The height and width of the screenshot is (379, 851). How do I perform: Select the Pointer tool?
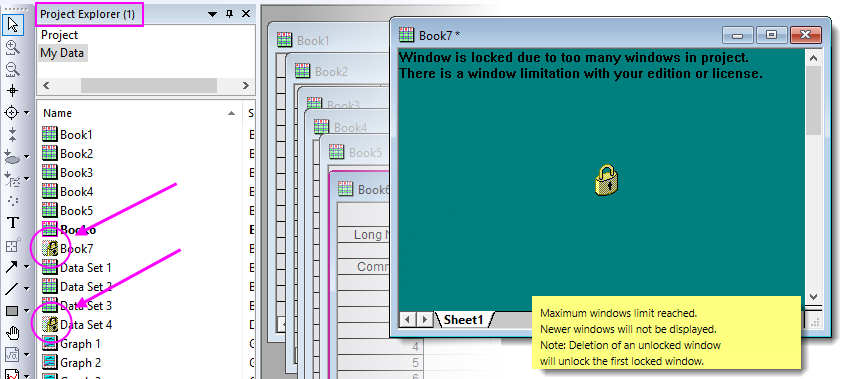point(13,24)
